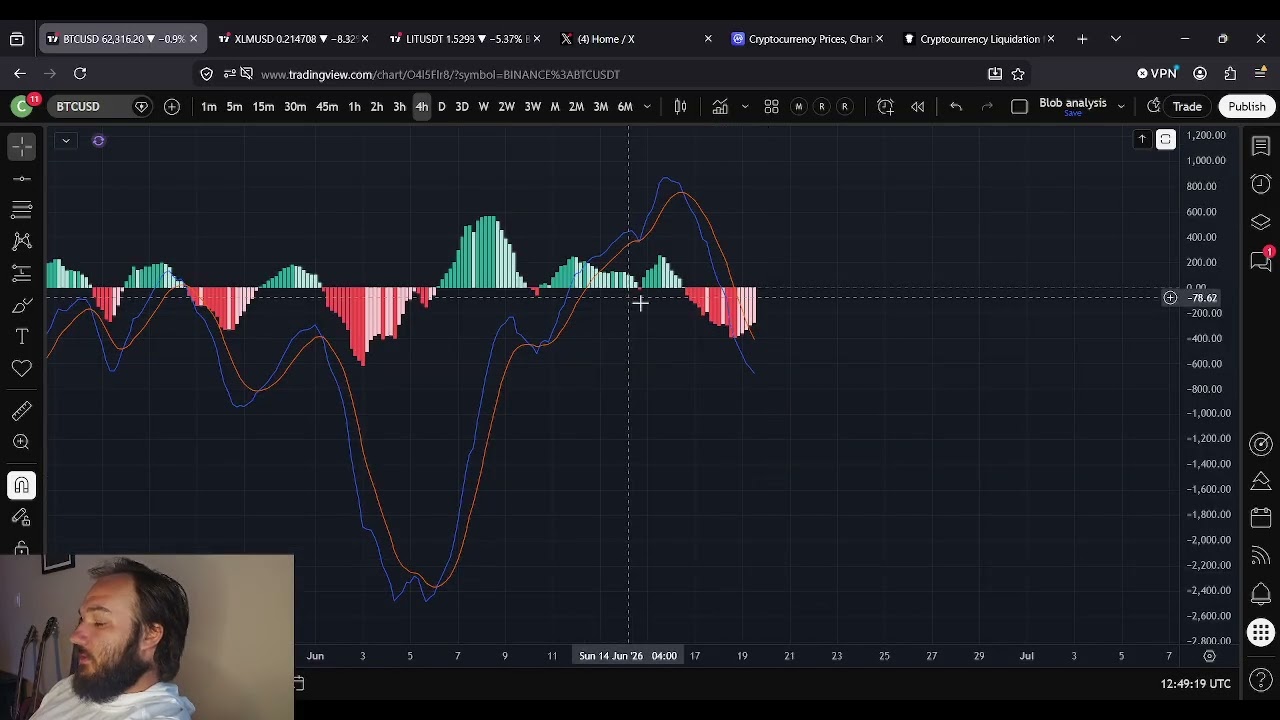
Task: Open the chart layout selector square
Action: click(1019, 106)
